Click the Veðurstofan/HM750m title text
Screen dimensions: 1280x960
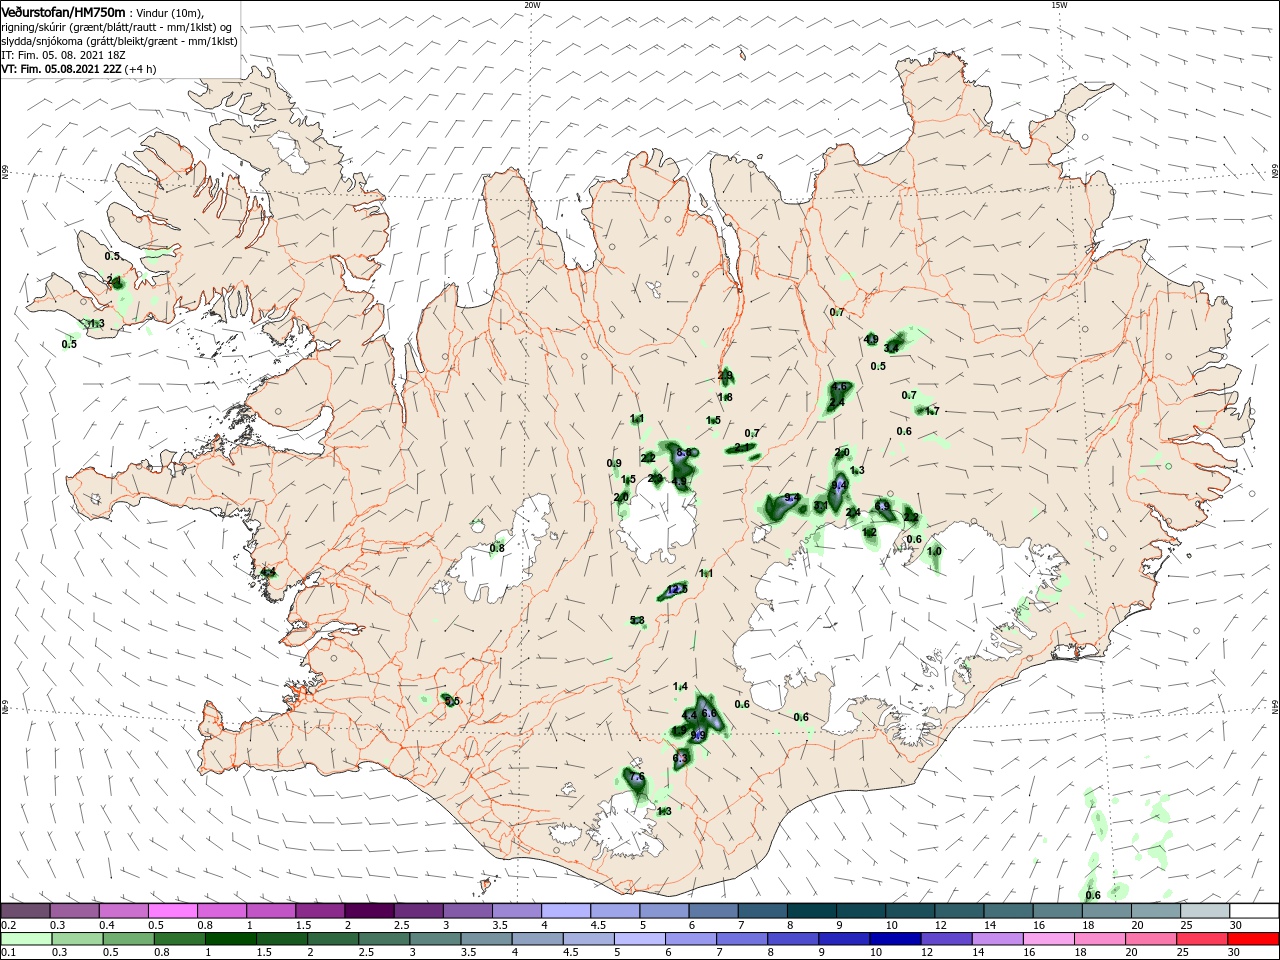point(63,12)
